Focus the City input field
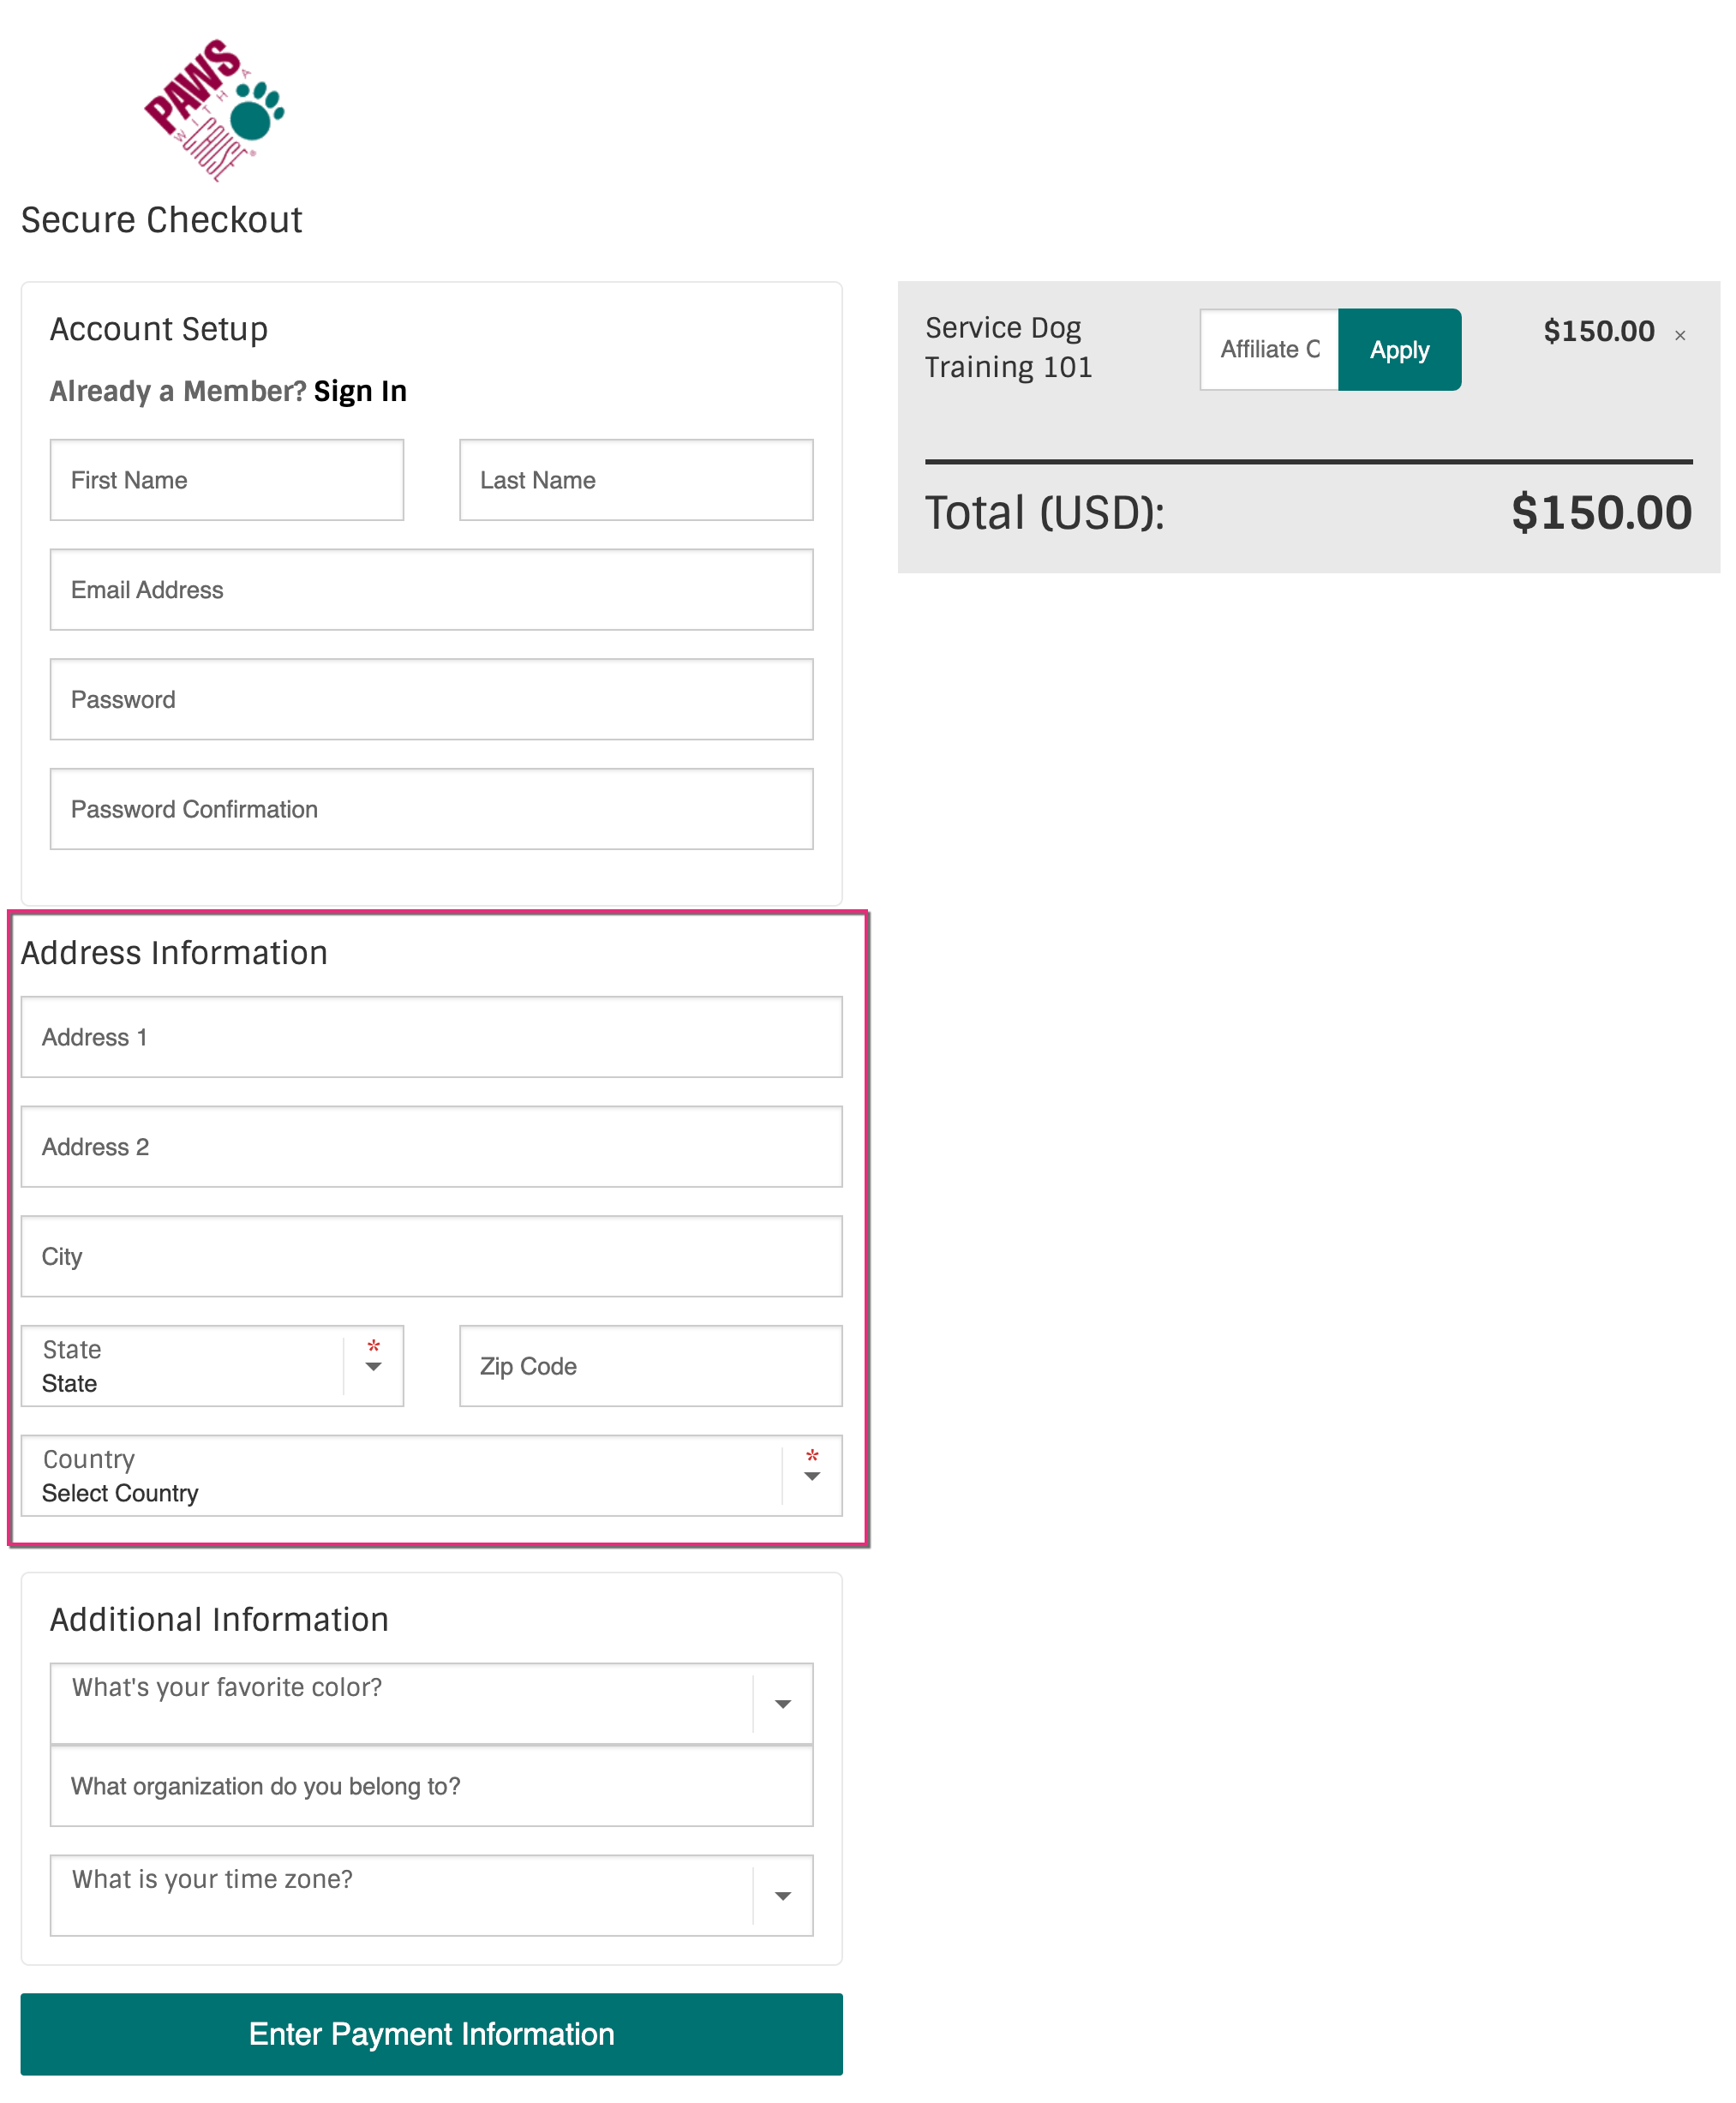 [431, 1257]
